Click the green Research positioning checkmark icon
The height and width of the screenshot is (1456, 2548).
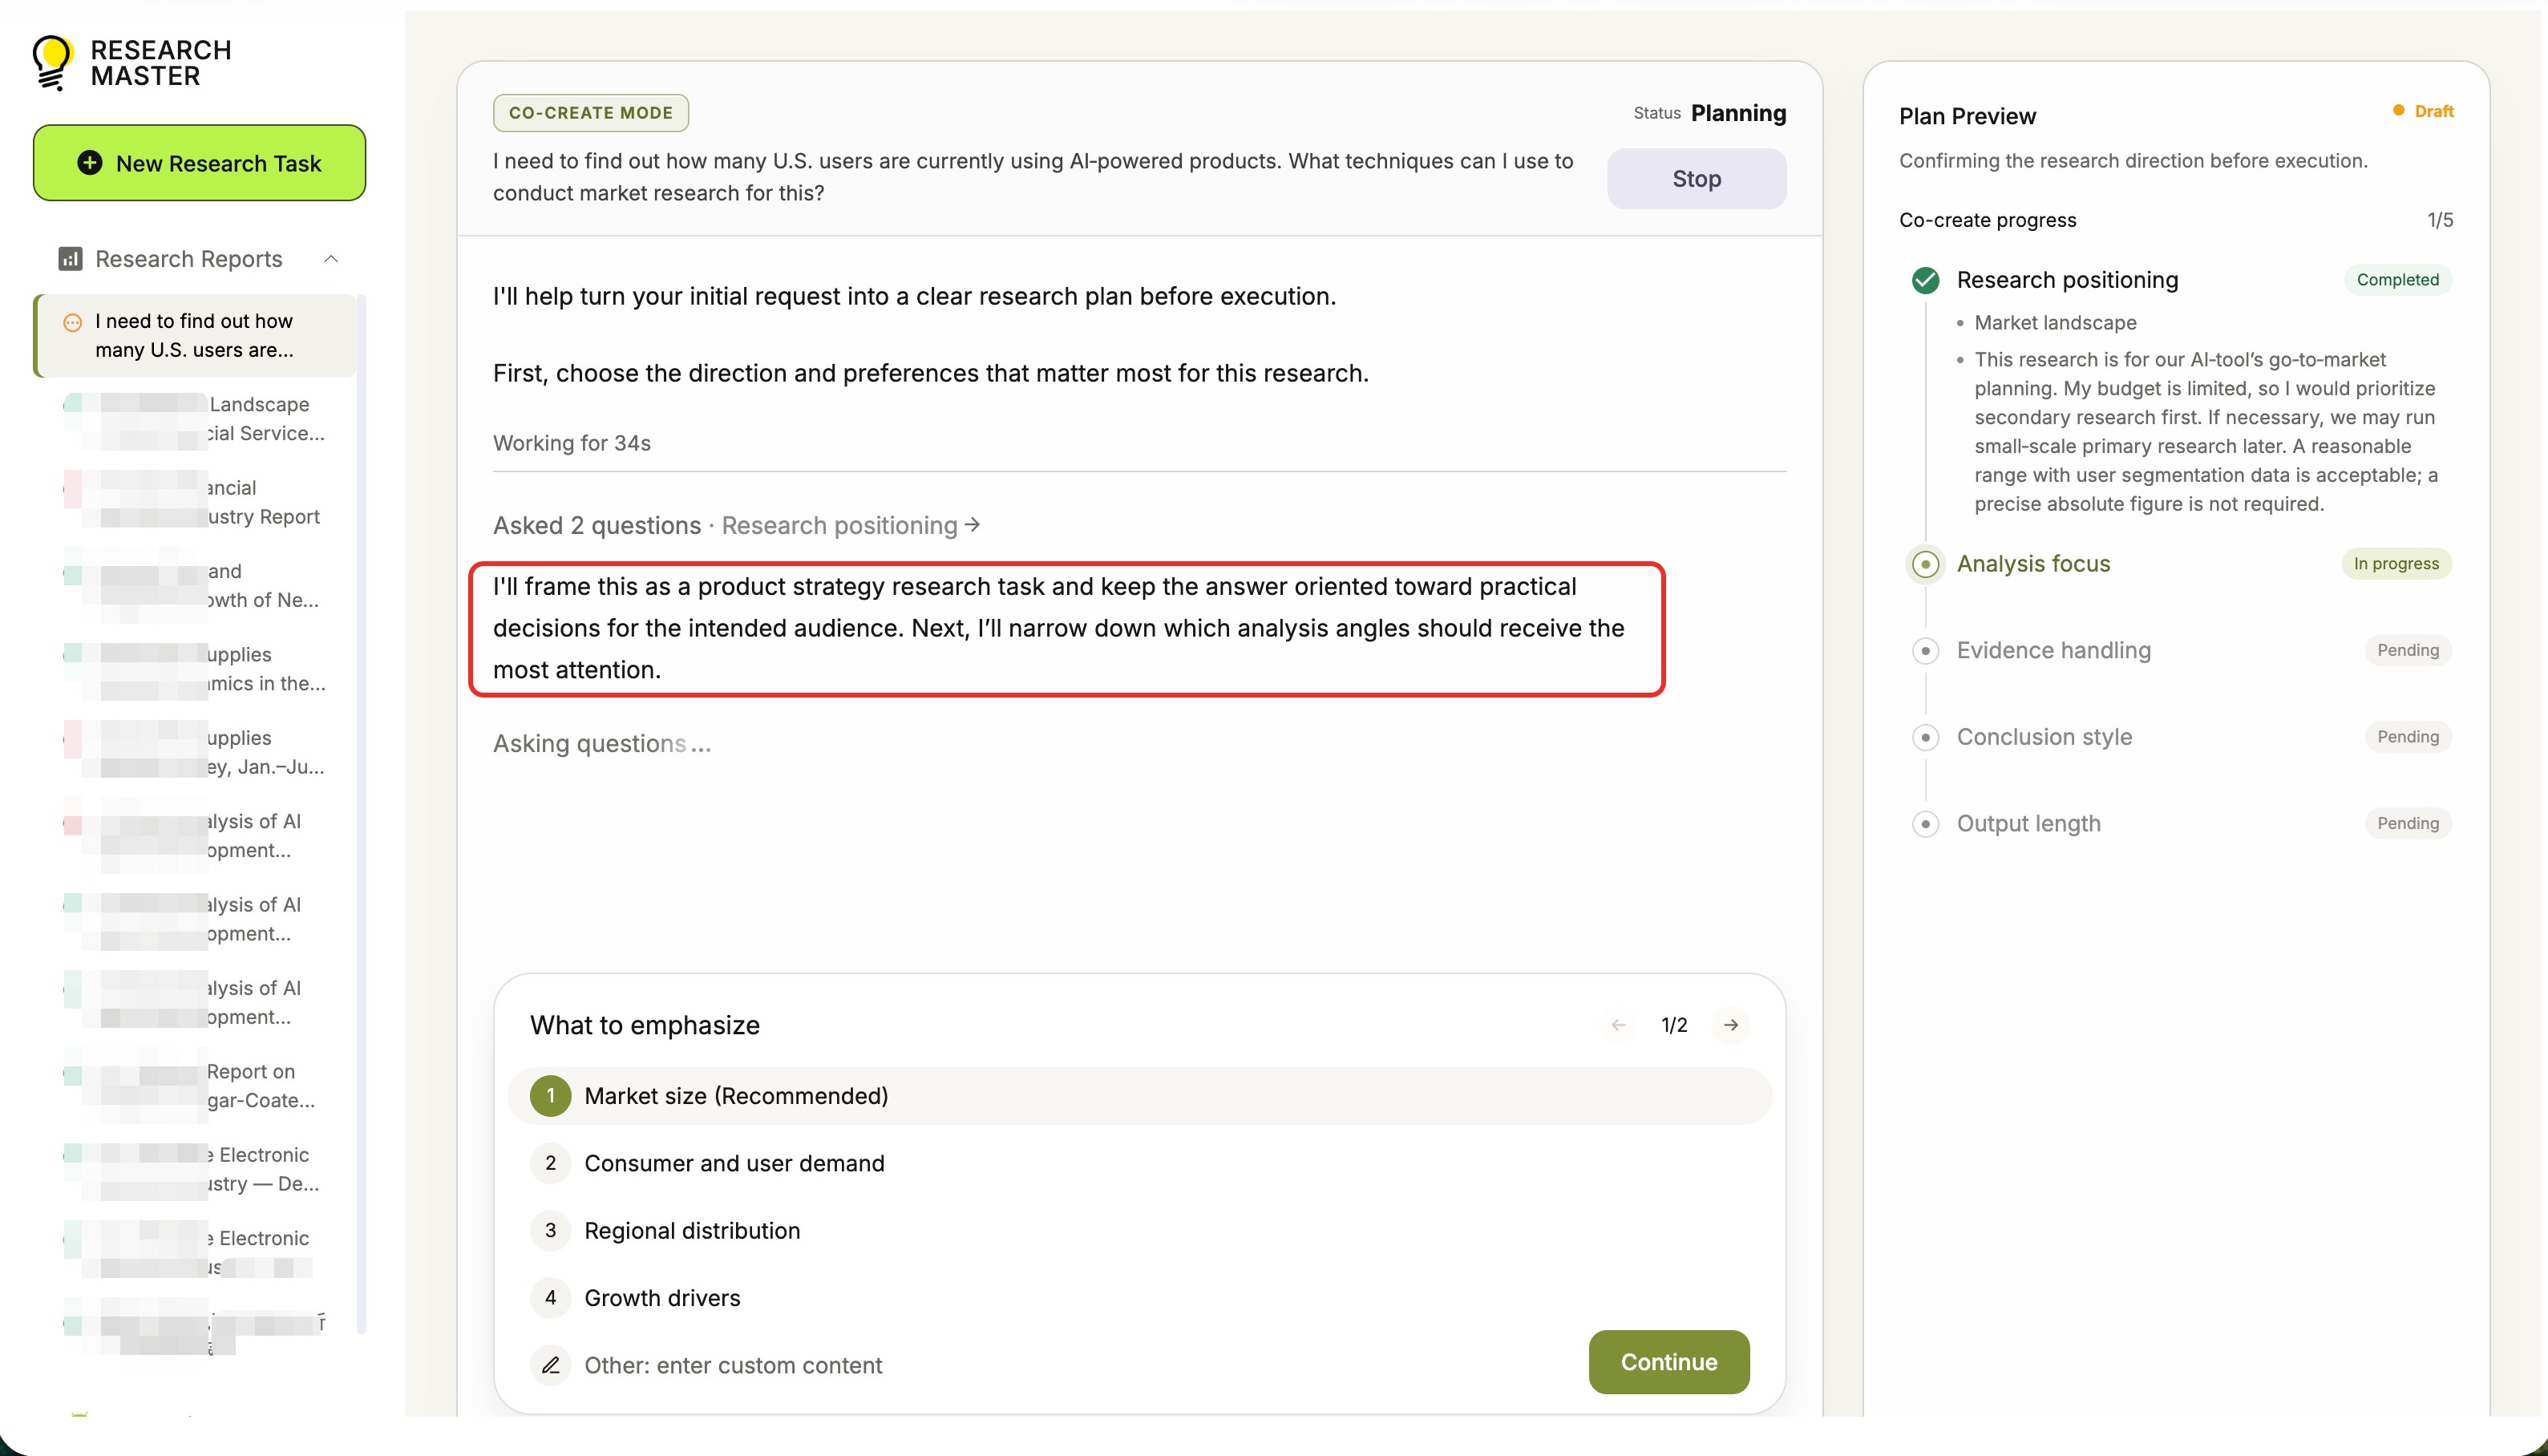point(1925,280)
